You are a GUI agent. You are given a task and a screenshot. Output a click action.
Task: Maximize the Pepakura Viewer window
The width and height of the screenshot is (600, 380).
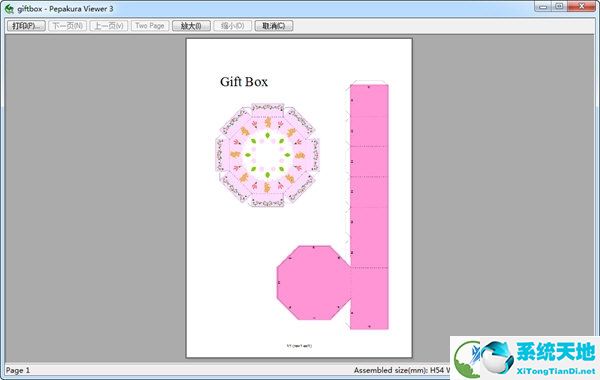pos(559,6)
